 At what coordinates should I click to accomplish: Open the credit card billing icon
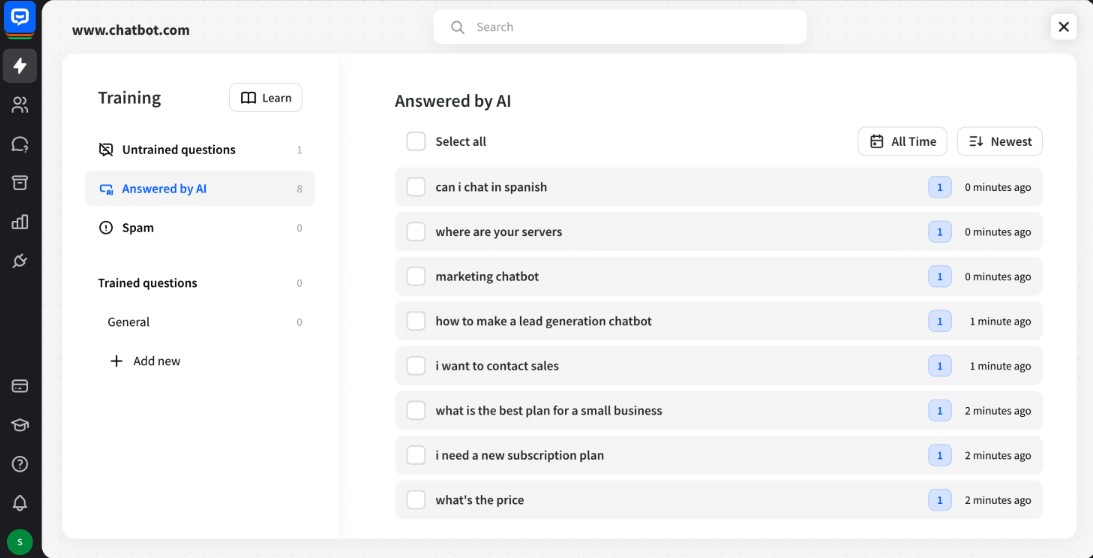point(20,386)
